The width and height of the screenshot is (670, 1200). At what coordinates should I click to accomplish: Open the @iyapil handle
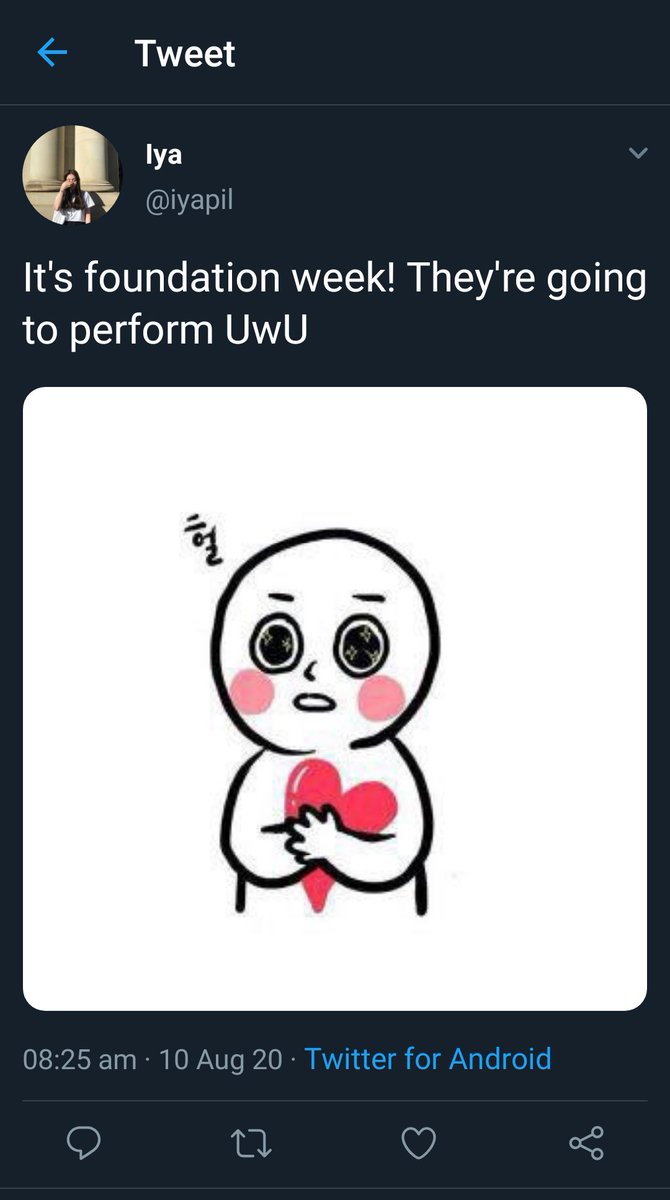click(x=190, y=201)
